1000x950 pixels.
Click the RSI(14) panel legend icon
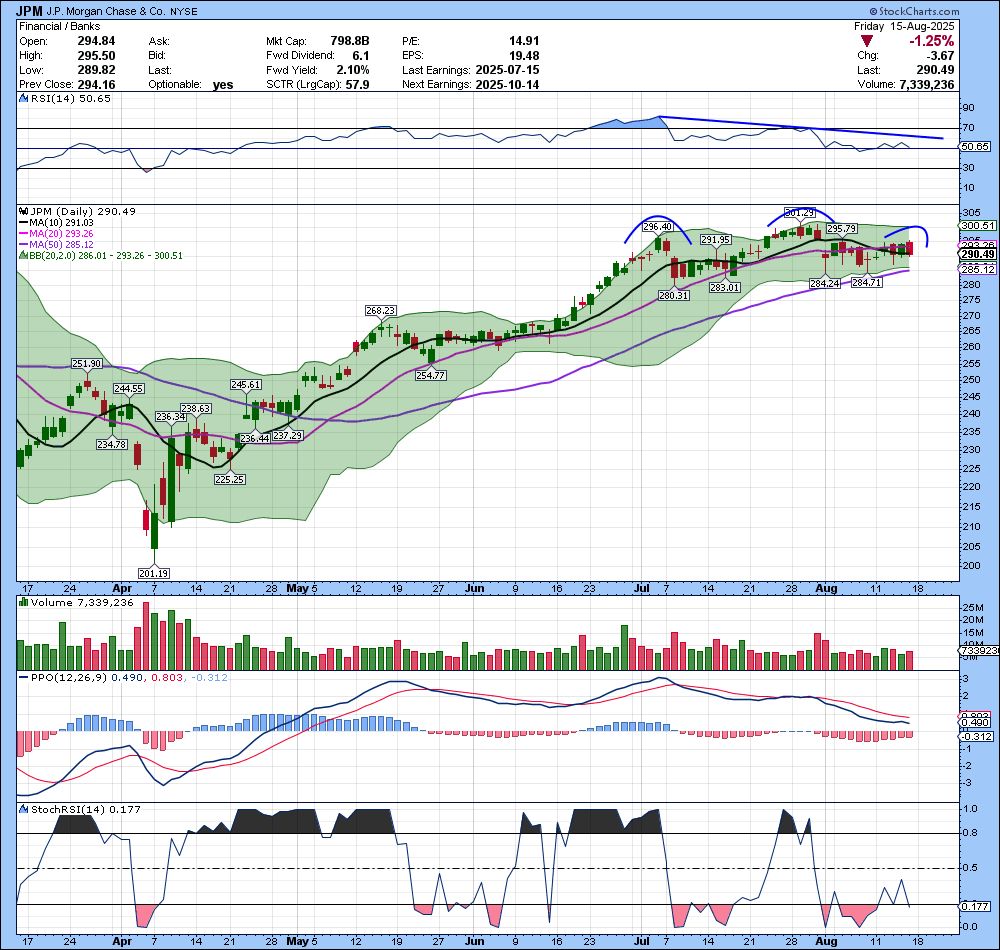[23, 99]
